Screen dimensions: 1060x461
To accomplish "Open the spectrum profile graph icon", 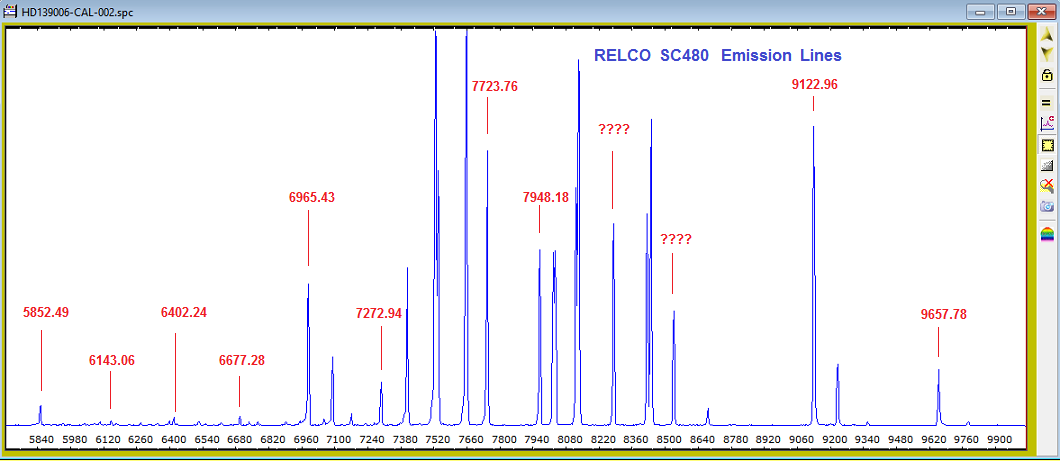I will [x=1046, y=124].
